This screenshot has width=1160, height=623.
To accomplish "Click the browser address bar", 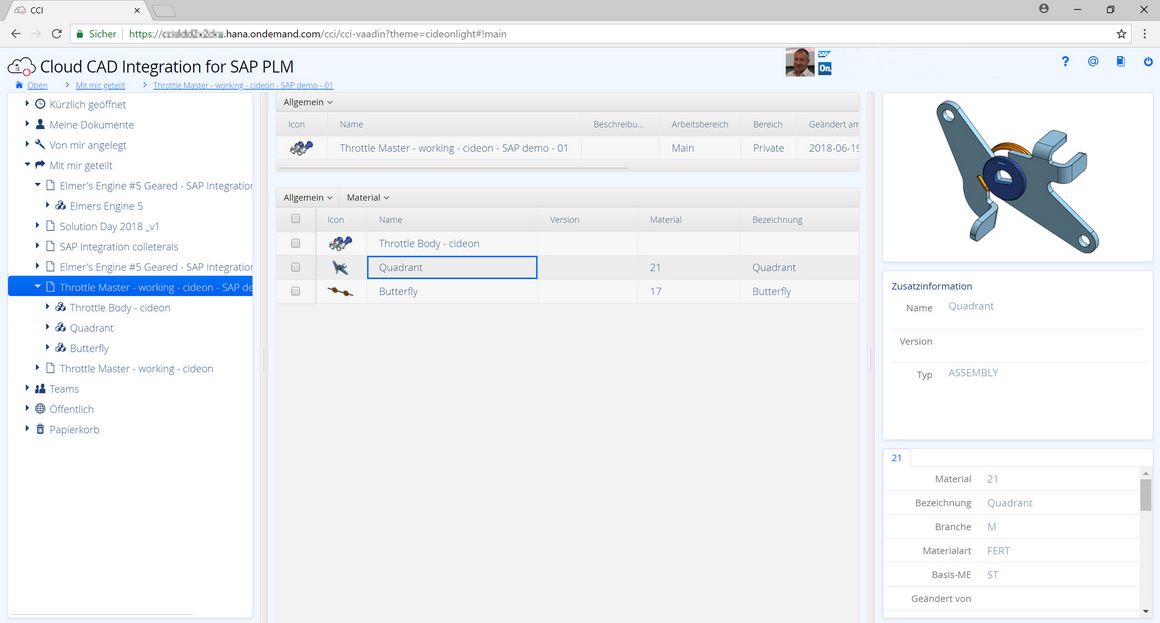I will [592, 33].
